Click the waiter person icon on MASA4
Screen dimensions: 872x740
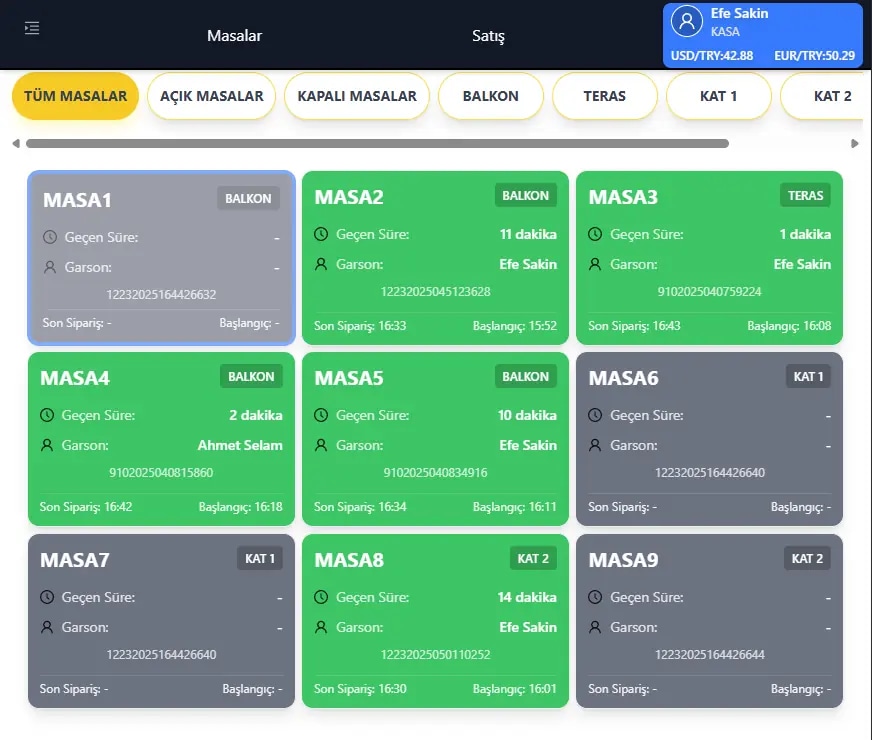click(x=47, y=445)
